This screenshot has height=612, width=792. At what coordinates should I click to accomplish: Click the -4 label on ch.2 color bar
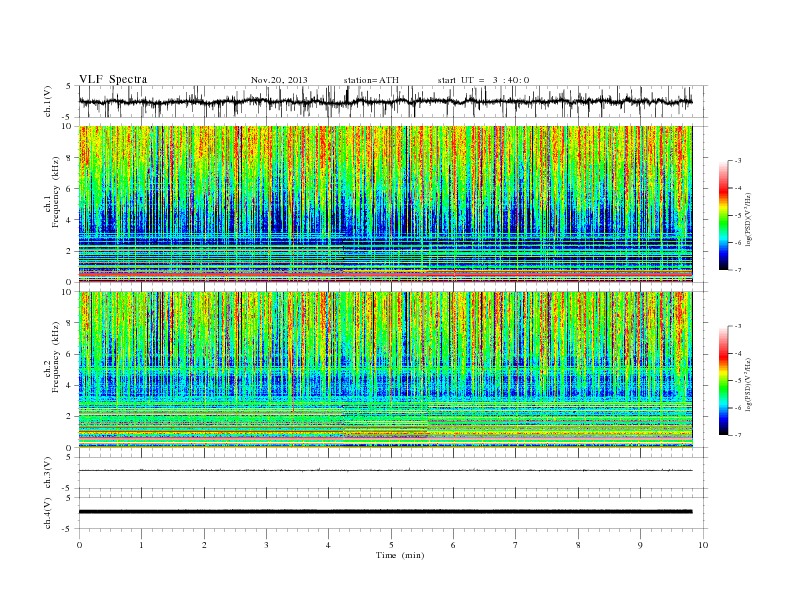pyautogui.click(x=738, y=353)
